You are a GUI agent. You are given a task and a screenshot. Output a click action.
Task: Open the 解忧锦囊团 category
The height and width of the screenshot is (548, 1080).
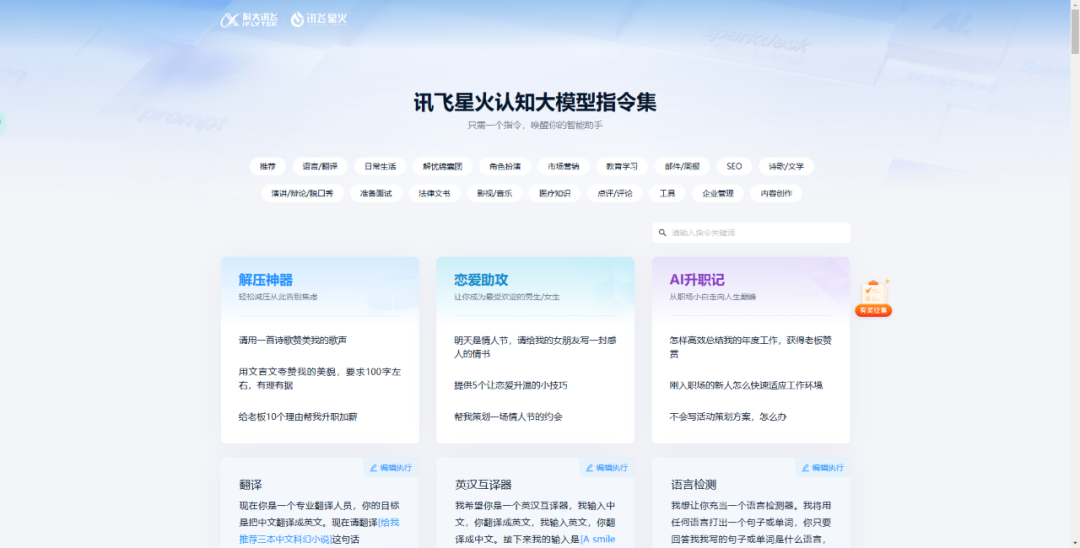pos(442,166)
